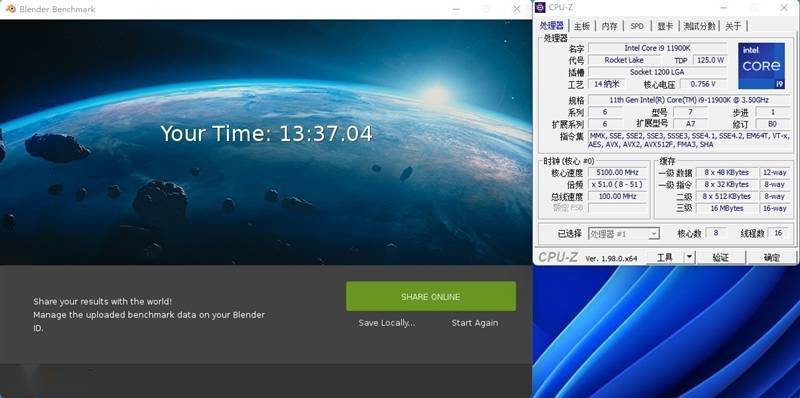Switch to the 内存 tab

(x=610, y=26)
